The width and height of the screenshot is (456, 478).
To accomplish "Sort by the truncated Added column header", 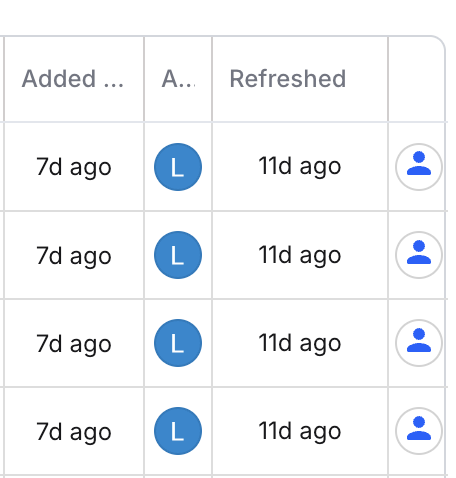I will 74,79.
